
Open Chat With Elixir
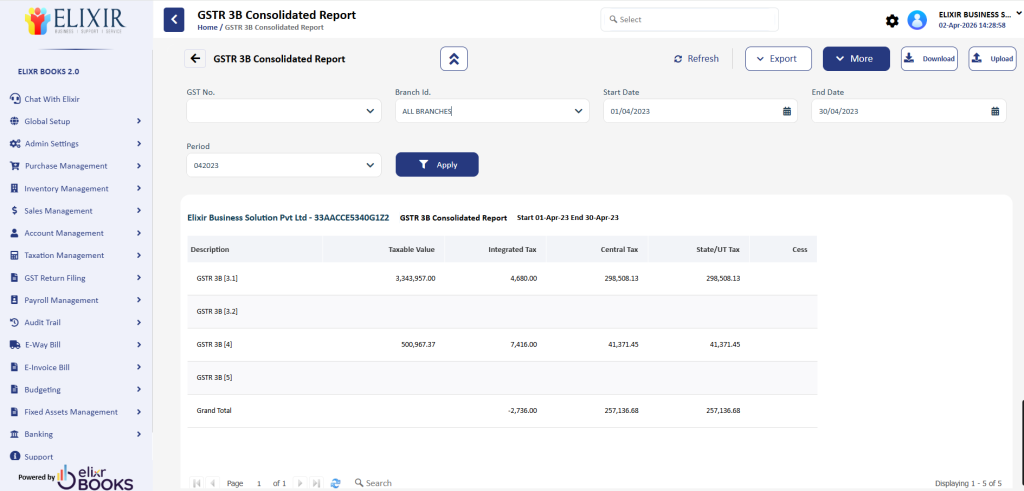(x=52, y=99)
